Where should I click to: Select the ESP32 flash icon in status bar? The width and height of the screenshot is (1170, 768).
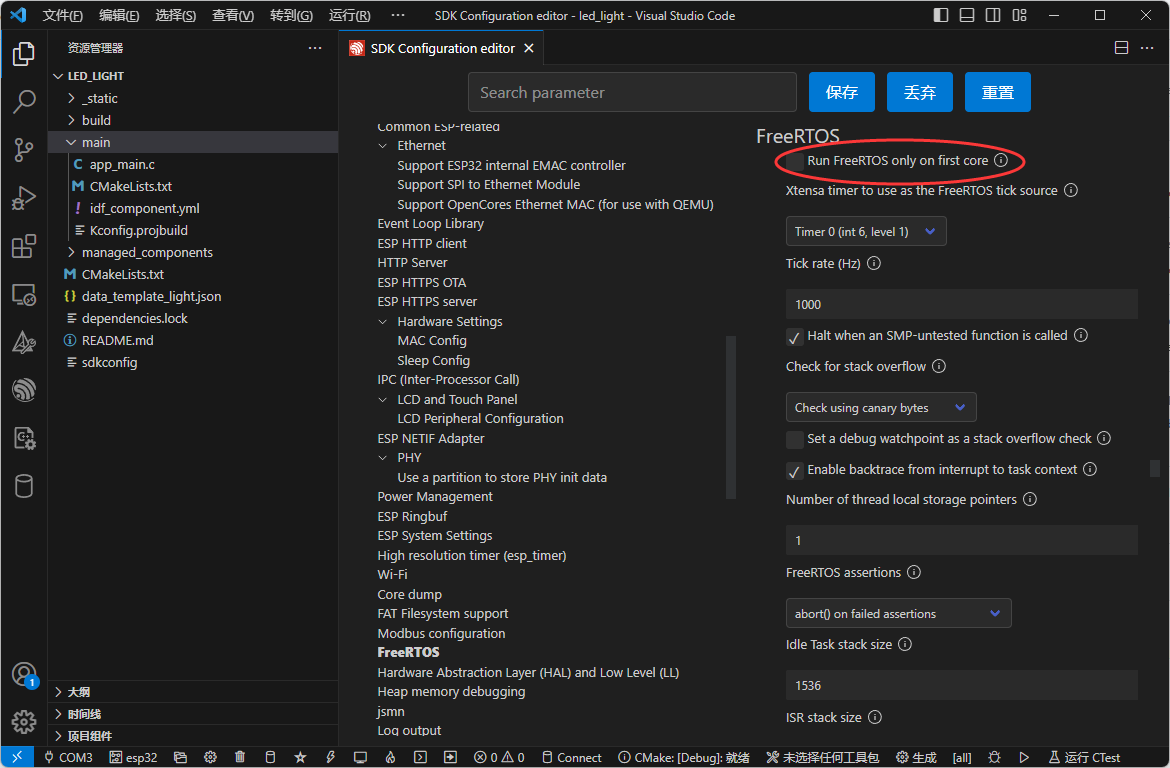point(330,757)
